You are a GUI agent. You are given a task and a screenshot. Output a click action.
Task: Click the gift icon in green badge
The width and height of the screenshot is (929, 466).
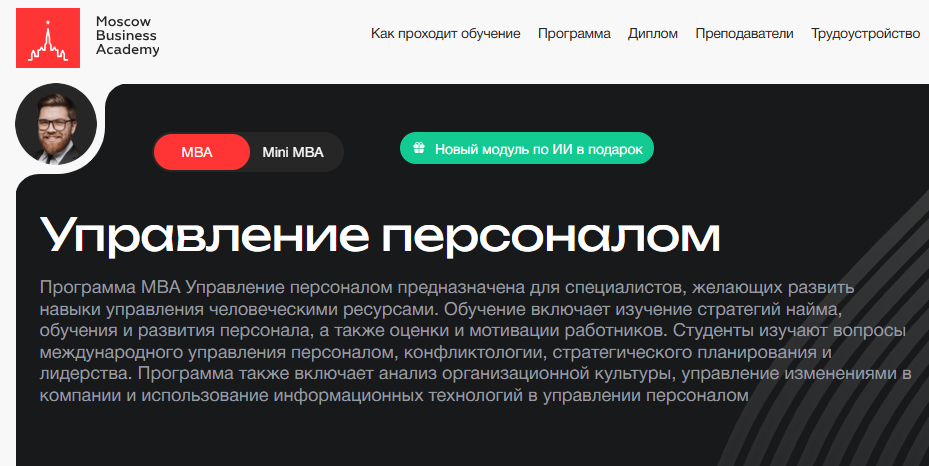[x=419, y=148]
